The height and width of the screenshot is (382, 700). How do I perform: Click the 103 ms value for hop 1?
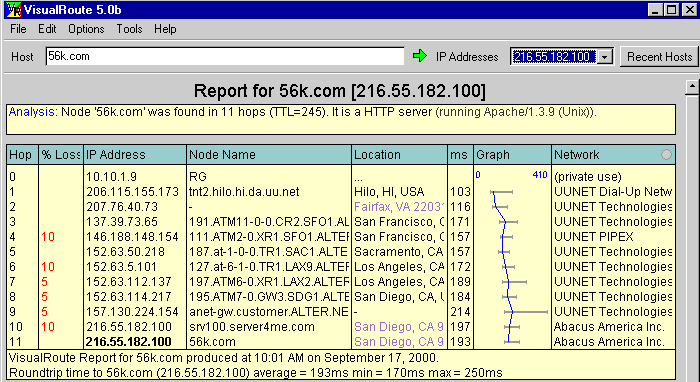pyautogui.click(x=461, y=192)
